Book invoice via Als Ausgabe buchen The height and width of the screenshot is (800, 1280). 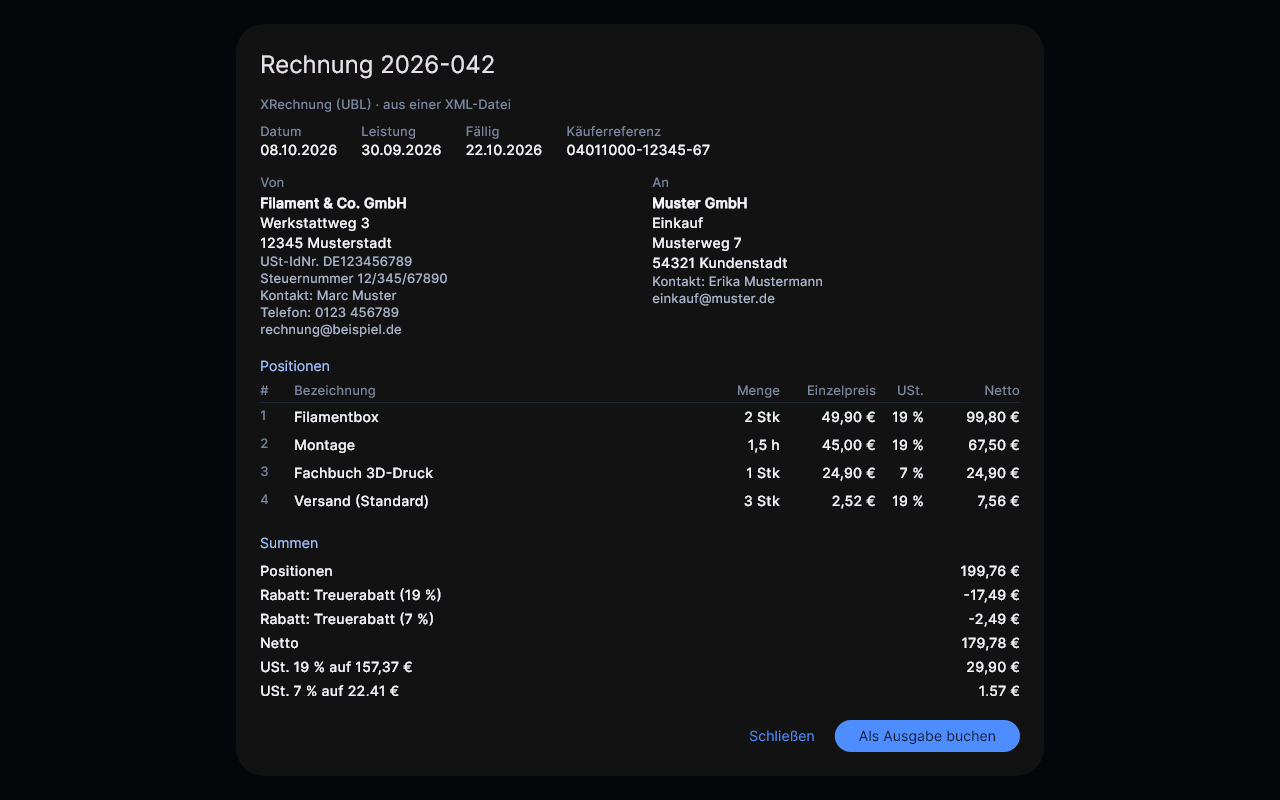(x=927, y=736)
